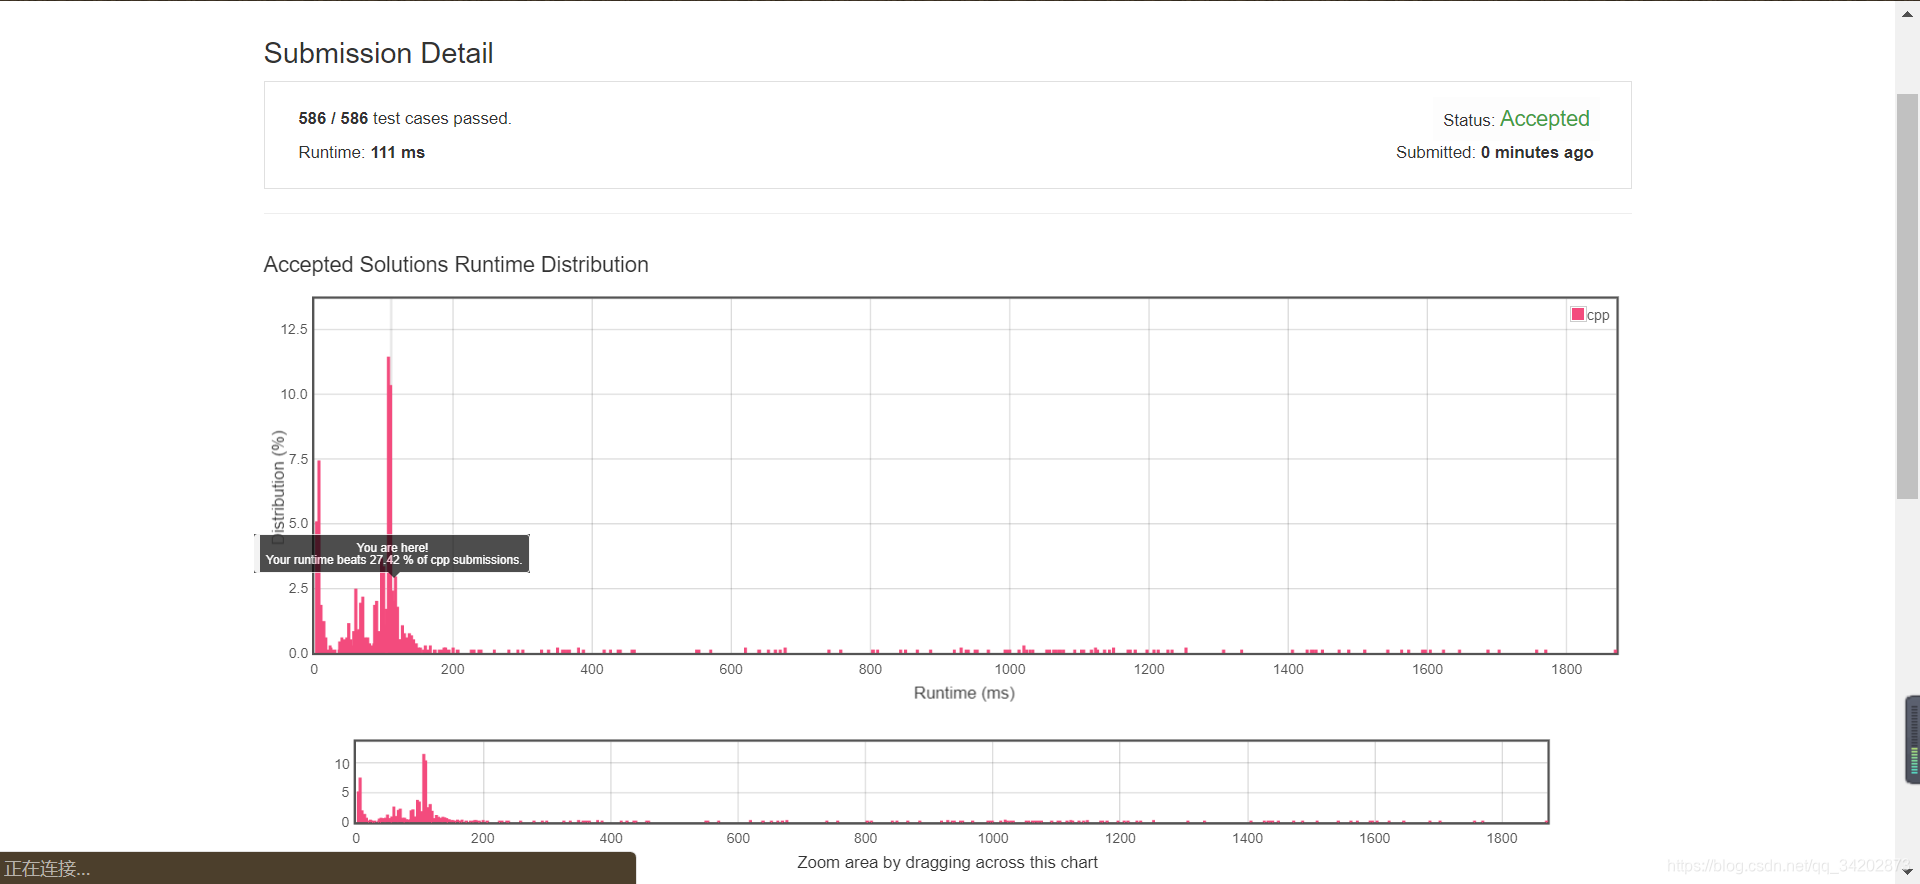Viewport: 1920px width, 884px height.
Task: Click the You are here tooltip
Action: [394, 554]
